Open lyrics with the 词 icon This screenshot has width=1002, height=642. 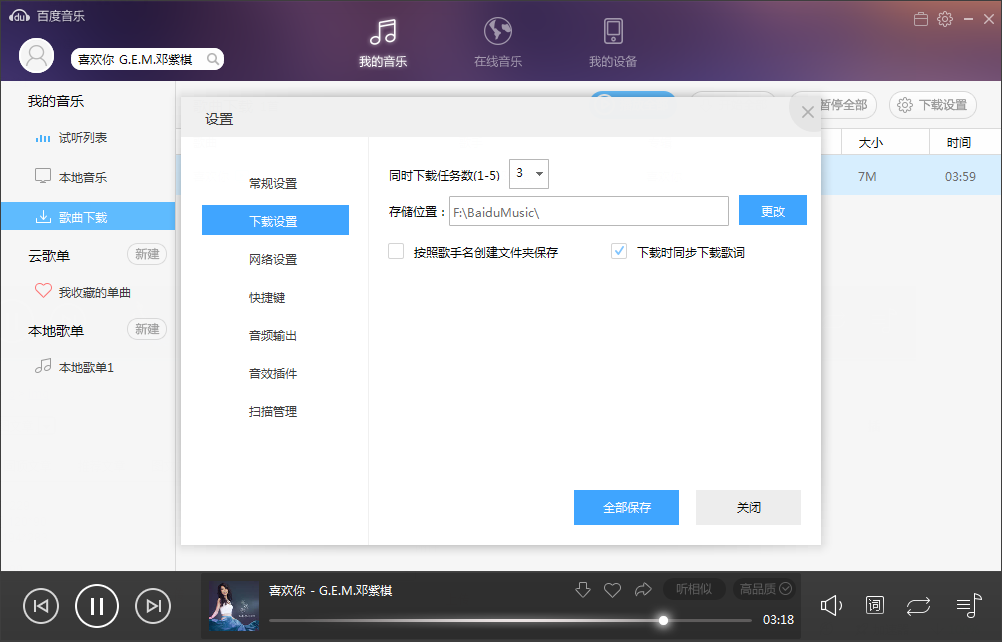(x=874, y=605)
